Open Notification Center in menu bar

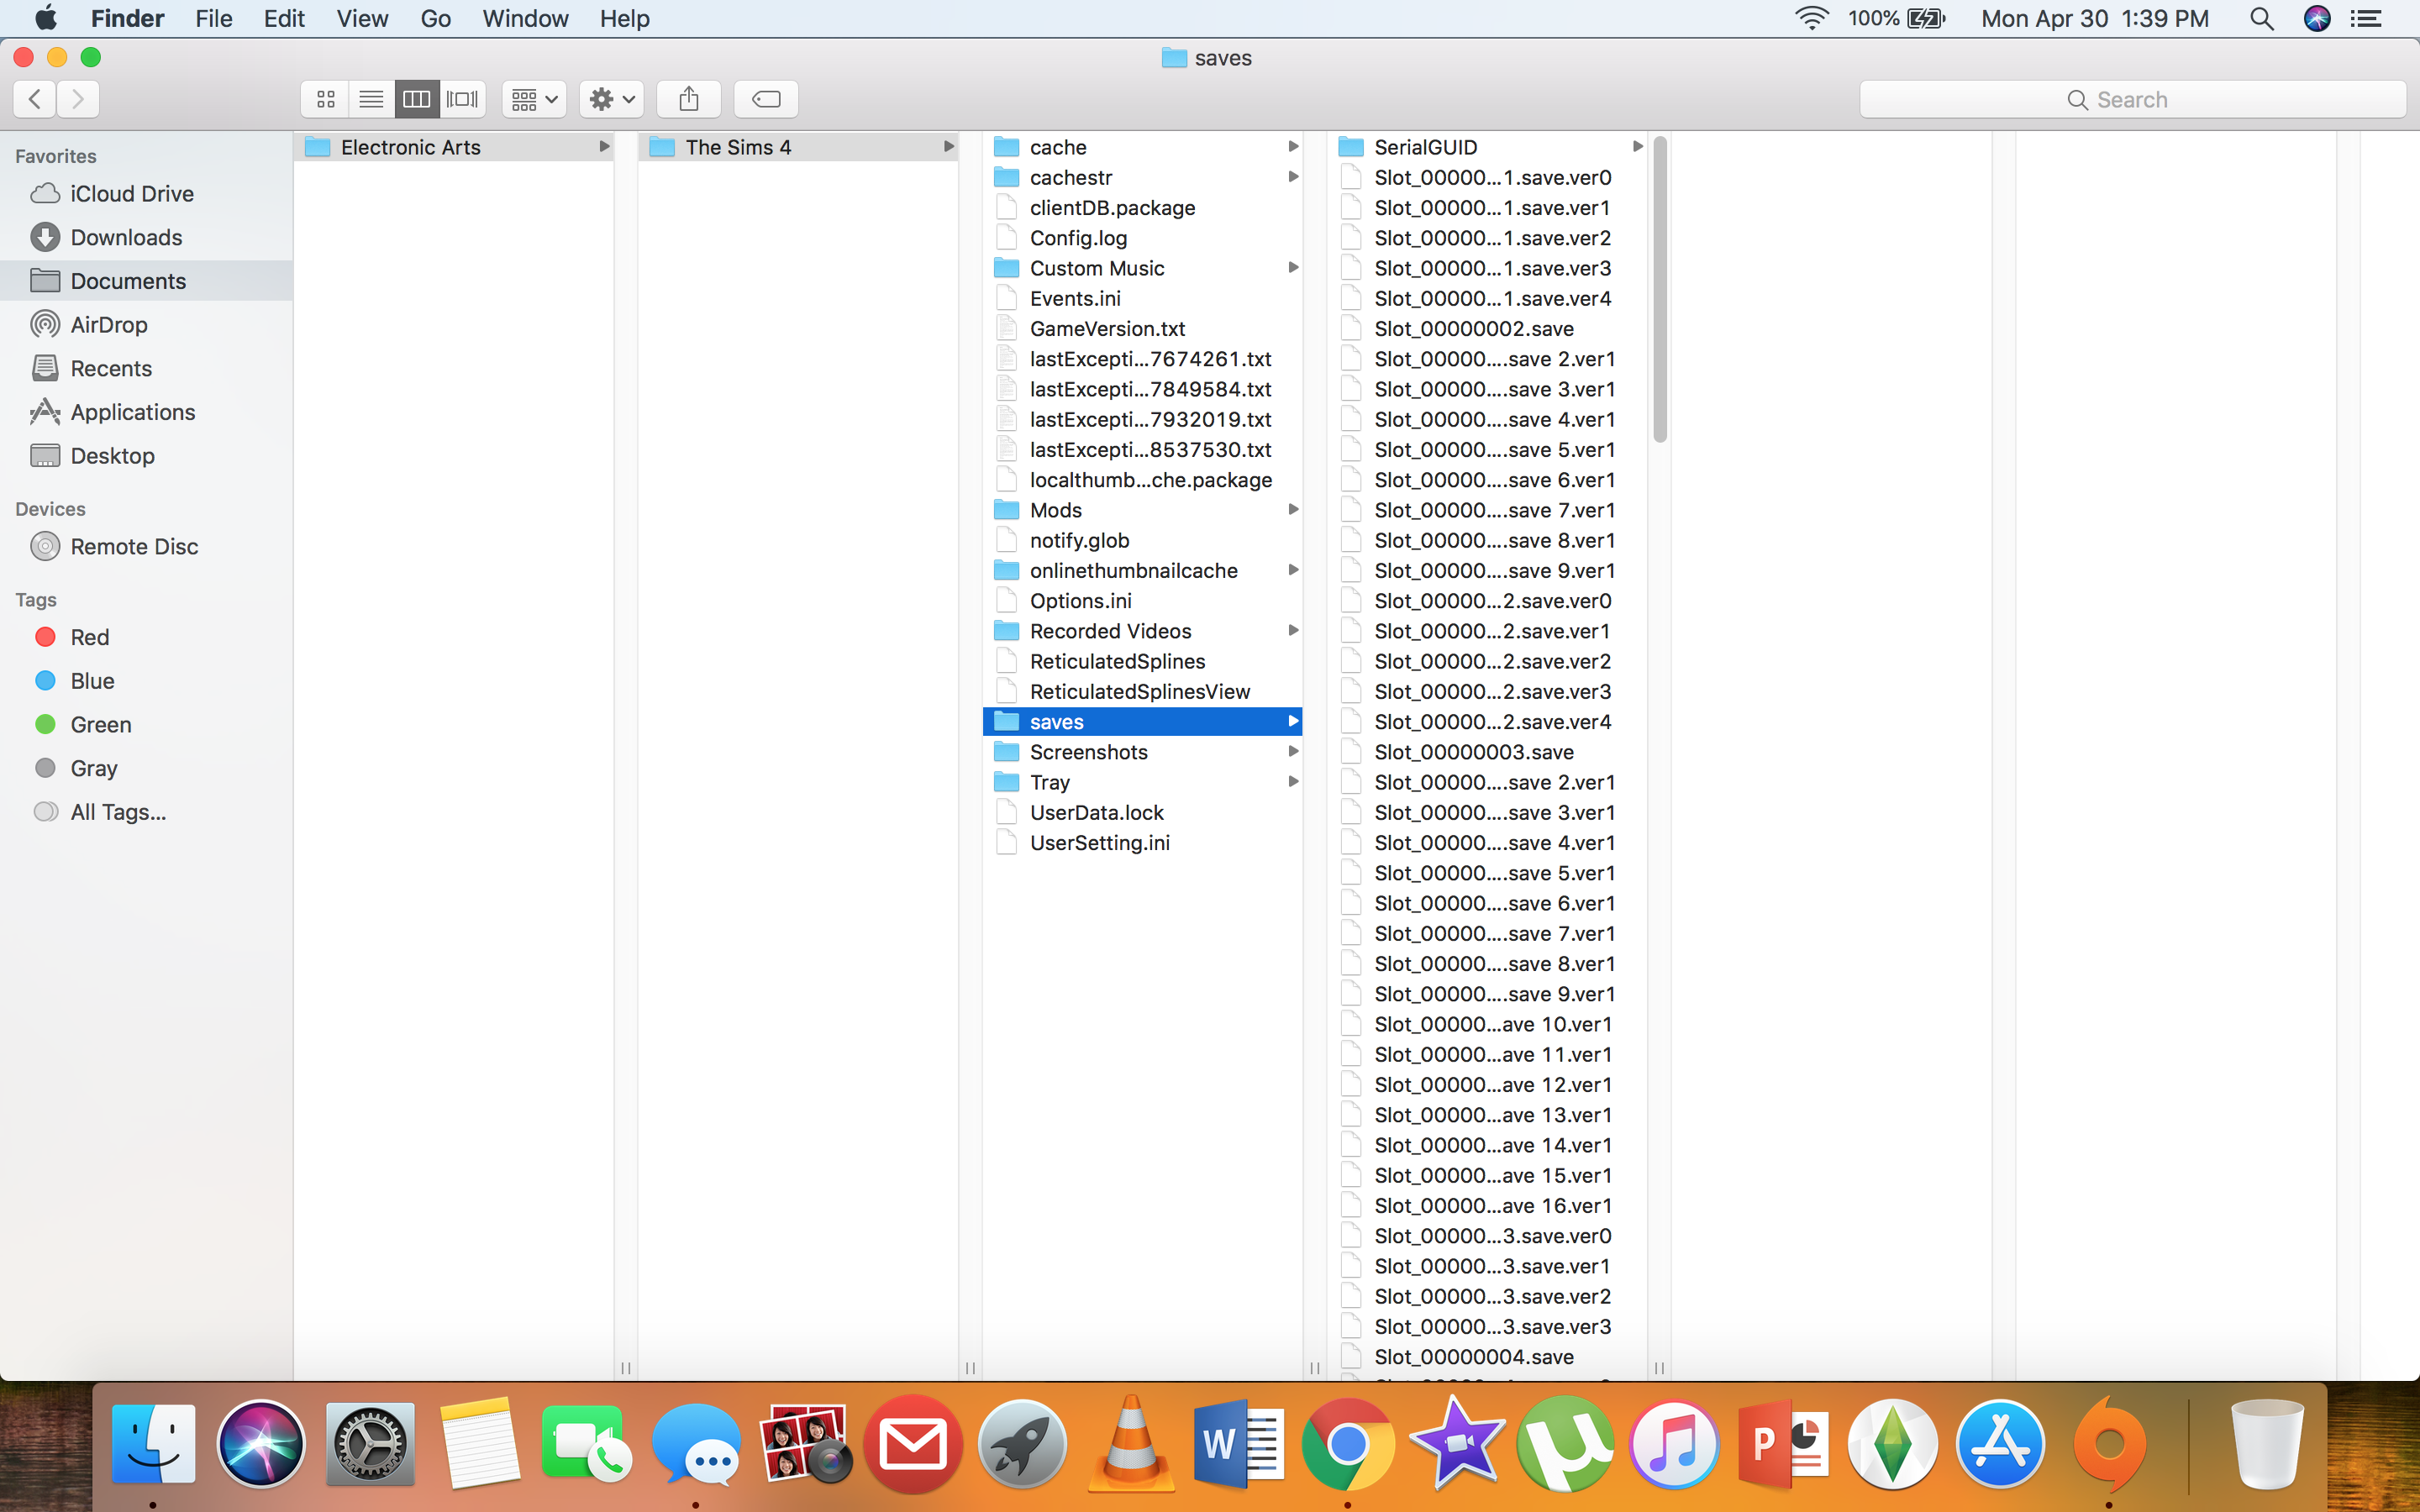pyautogui.click(x=2366, y=18)
